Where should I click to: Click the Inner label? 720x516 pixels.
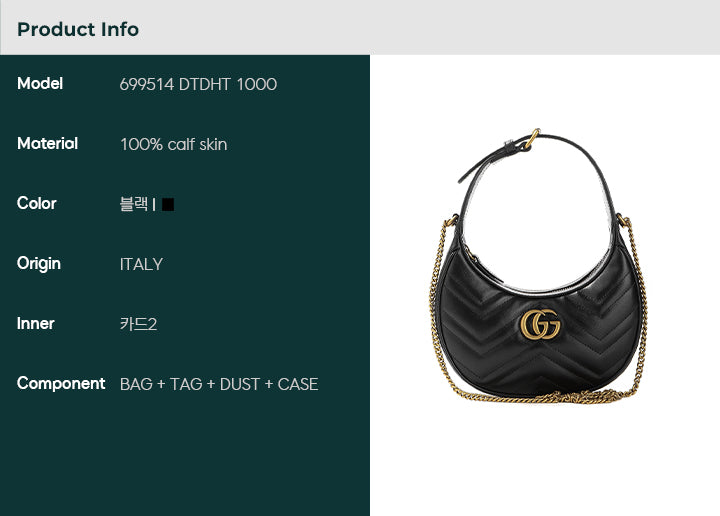tap(36, 324)
